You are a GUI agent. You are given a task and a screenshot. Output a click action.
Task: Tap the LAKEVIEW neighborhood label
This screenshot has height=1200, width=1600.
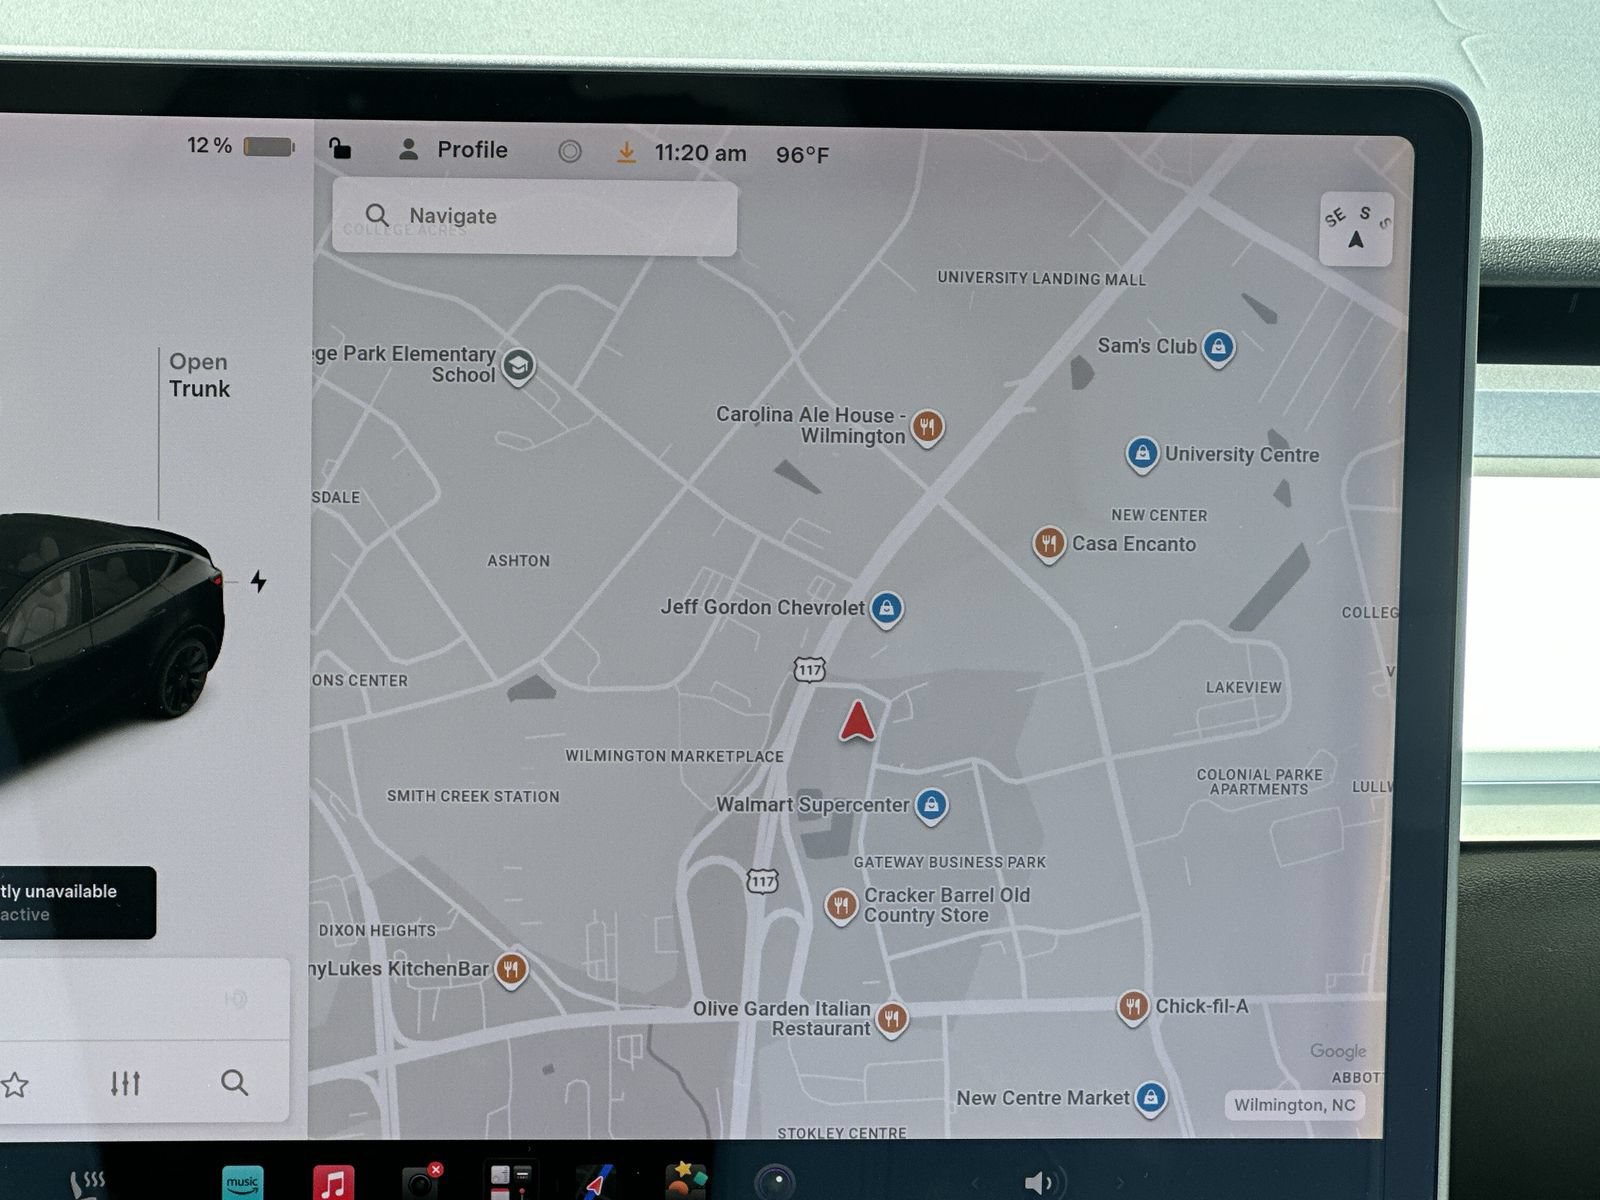tap(1243, 688)
